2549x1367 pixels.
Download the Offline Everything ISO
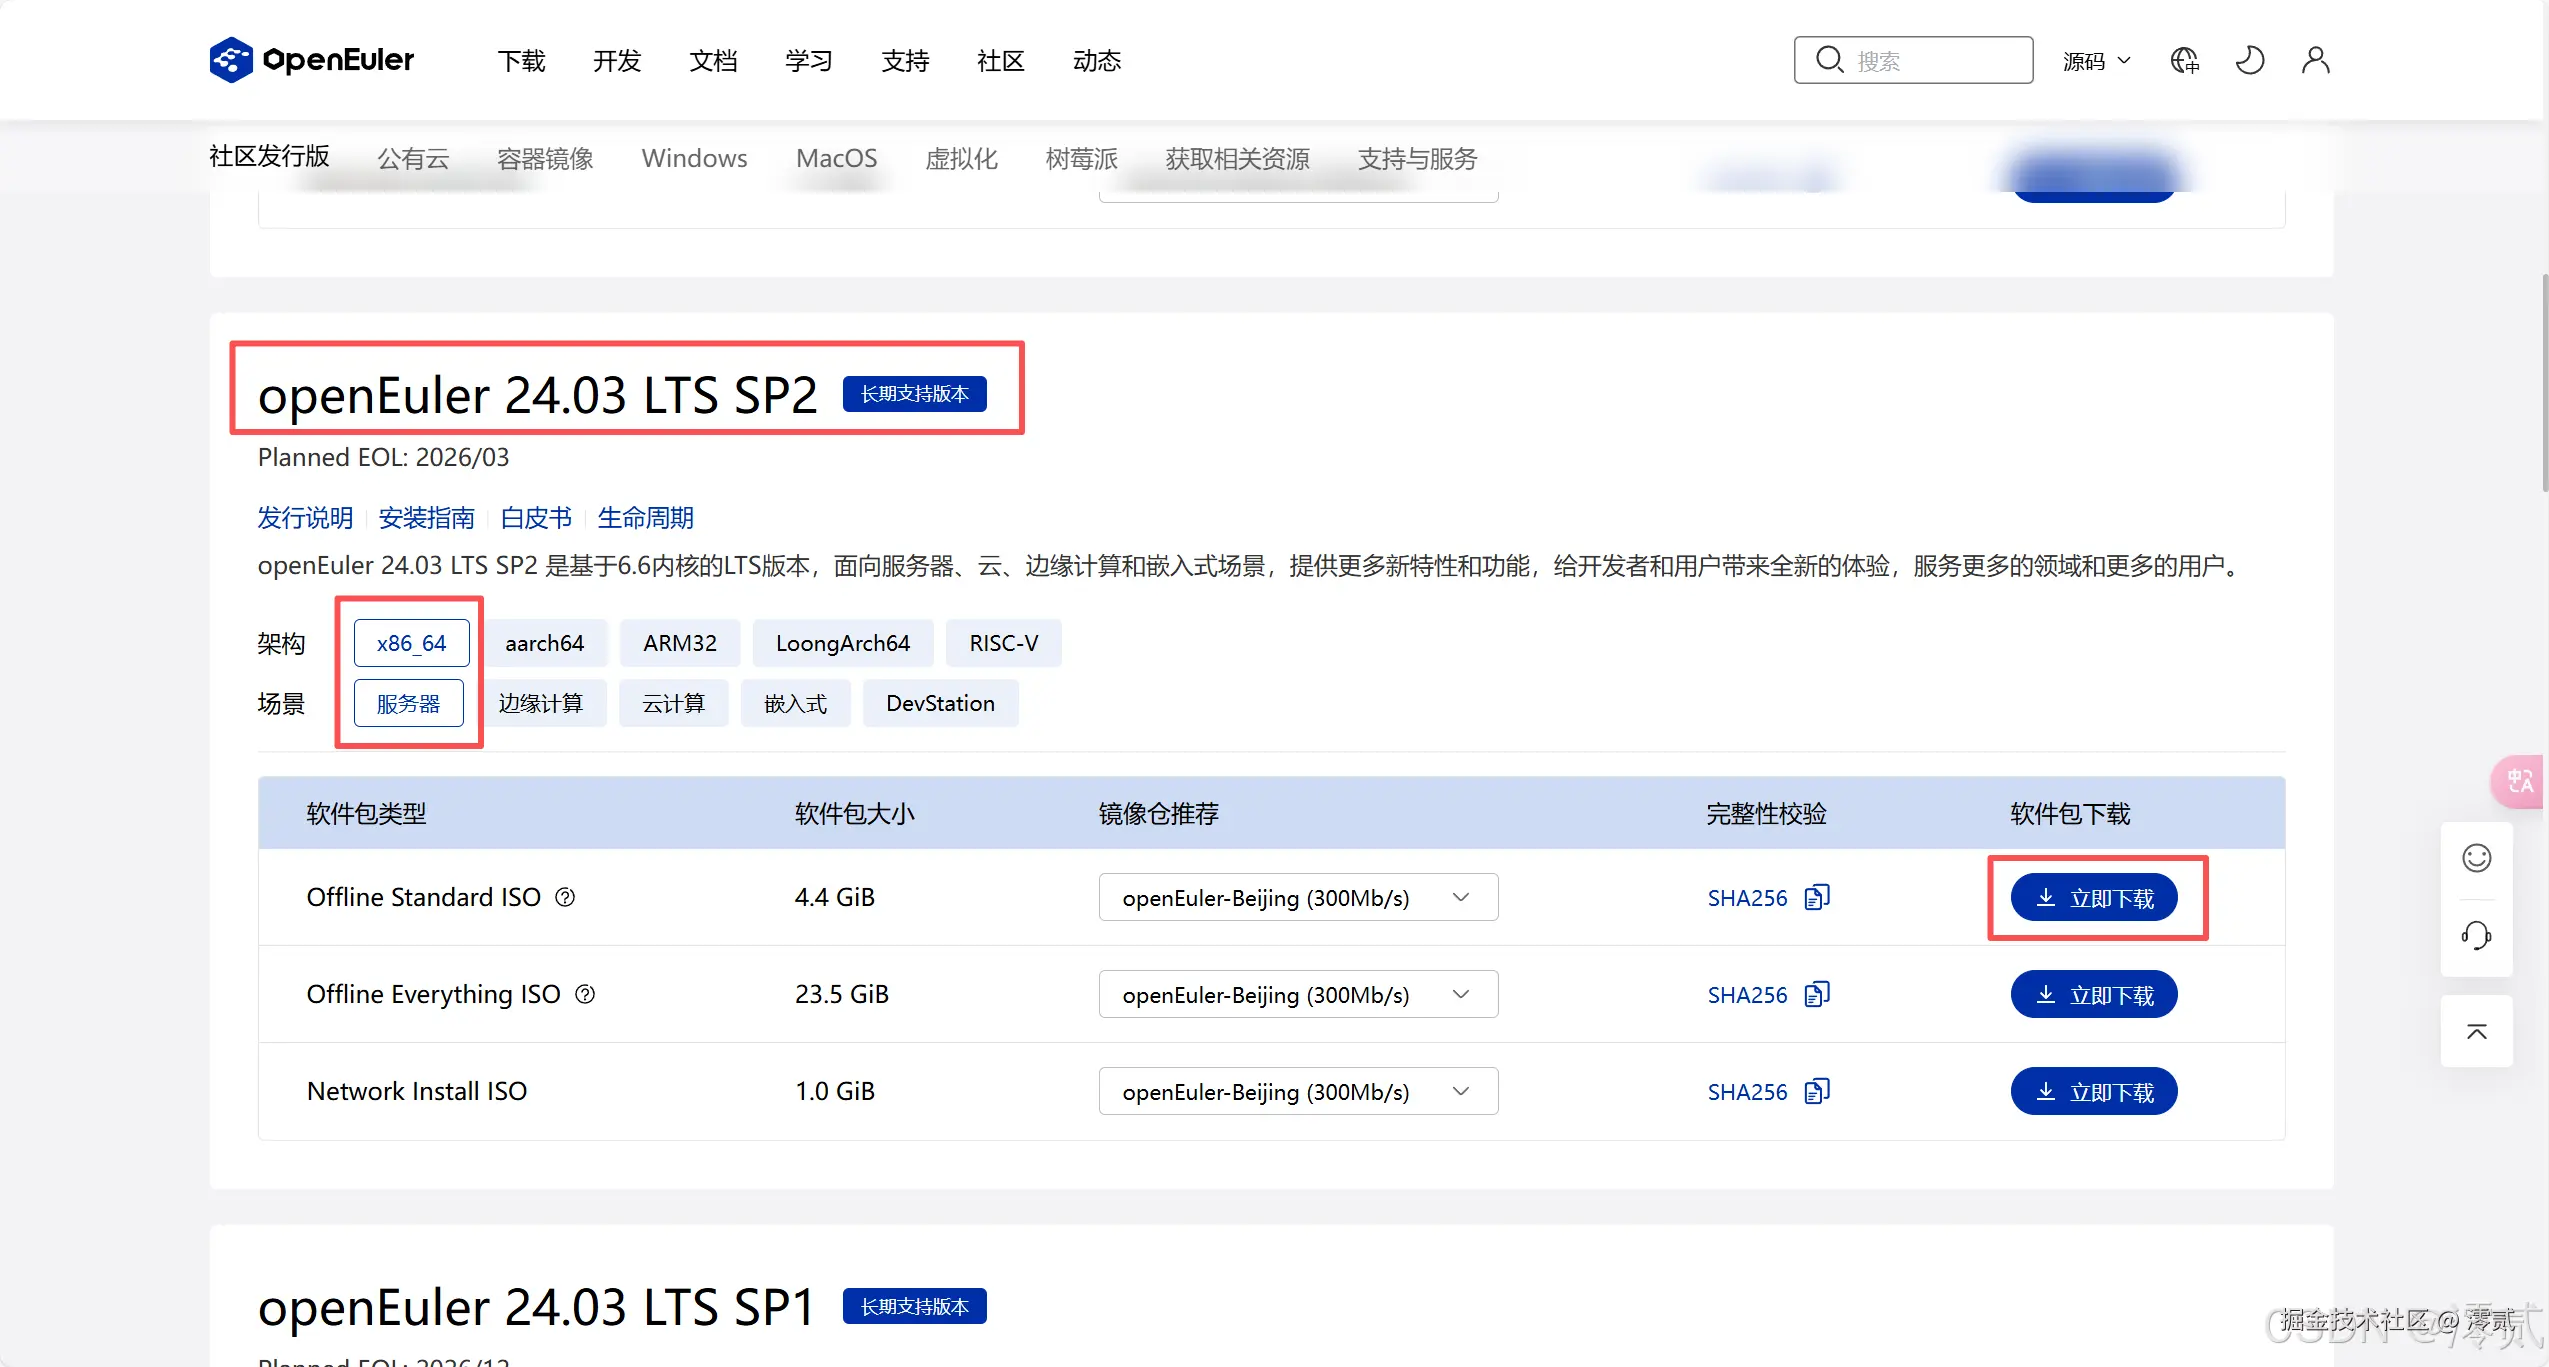tap(2093, 994)
